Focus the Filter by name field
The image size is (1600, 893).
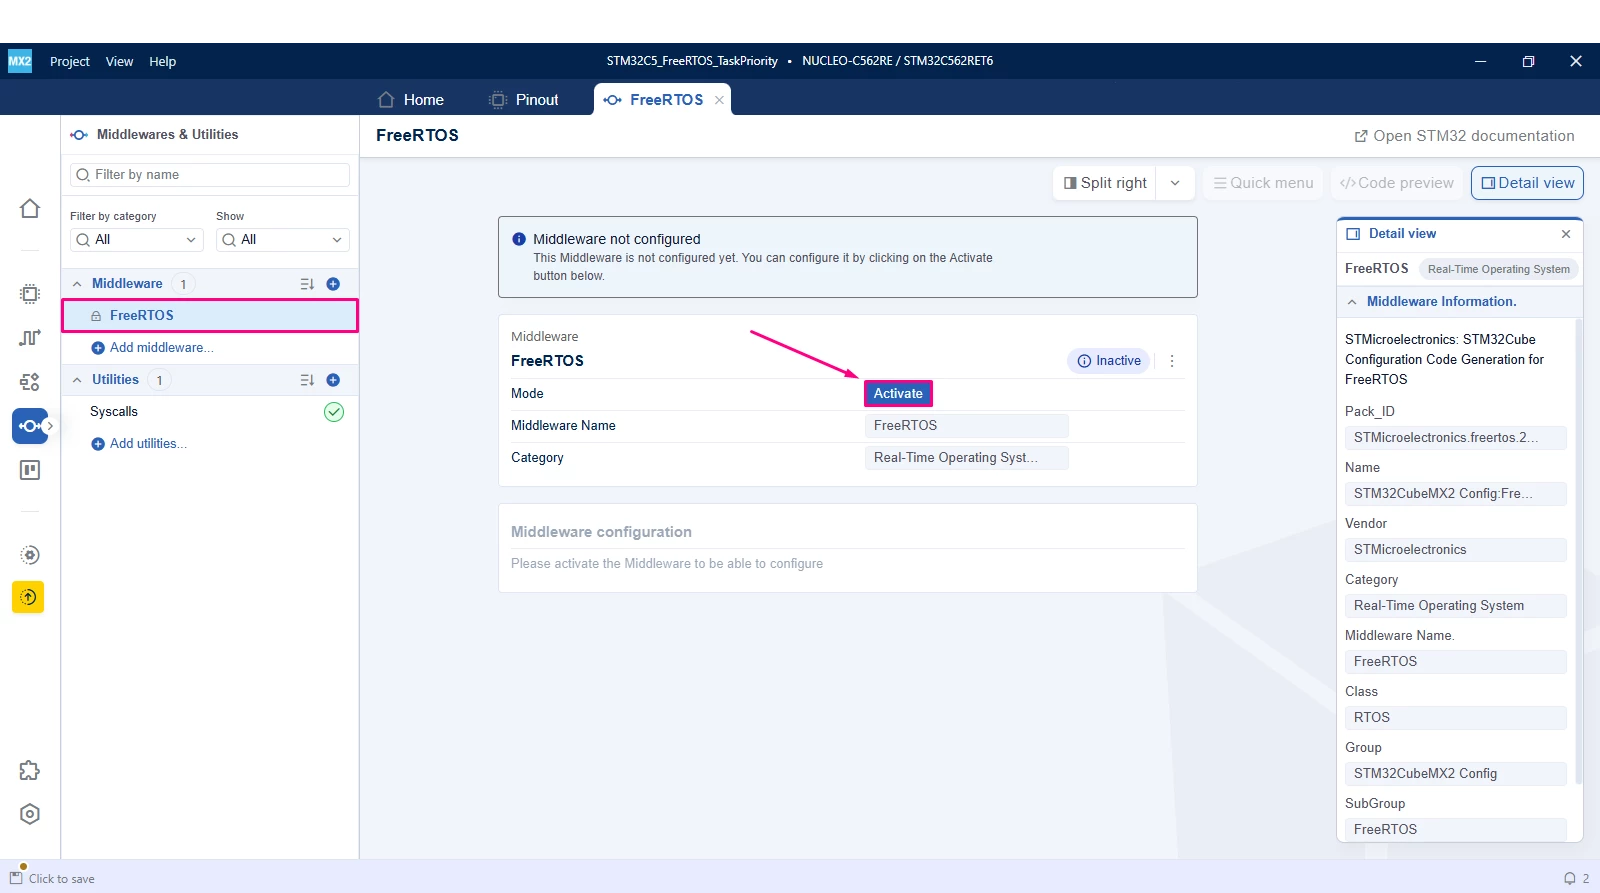(210, 175)
